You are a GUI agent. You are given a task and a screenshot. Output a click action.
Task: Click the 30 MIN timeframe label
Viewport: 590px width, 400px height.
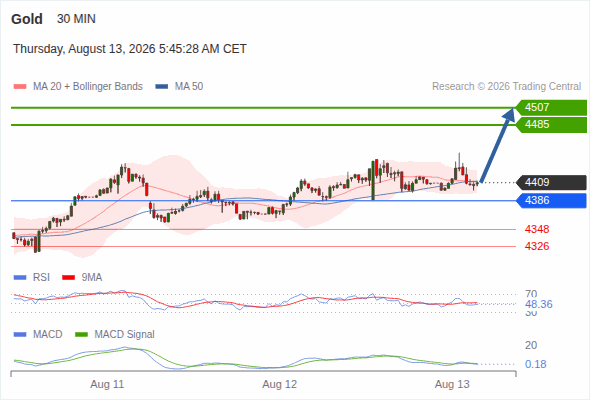tap(76, 19)
